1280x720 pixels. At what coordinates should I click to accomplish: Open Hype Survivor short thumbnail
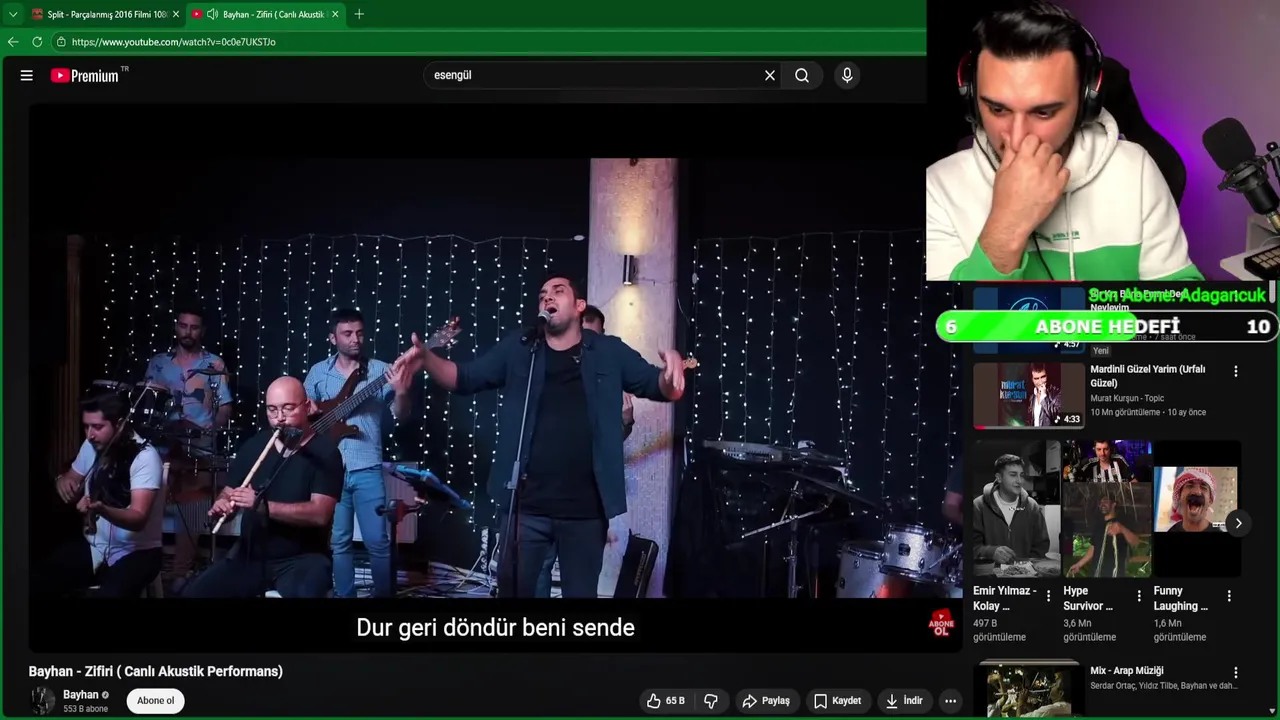click(1107, 510)
